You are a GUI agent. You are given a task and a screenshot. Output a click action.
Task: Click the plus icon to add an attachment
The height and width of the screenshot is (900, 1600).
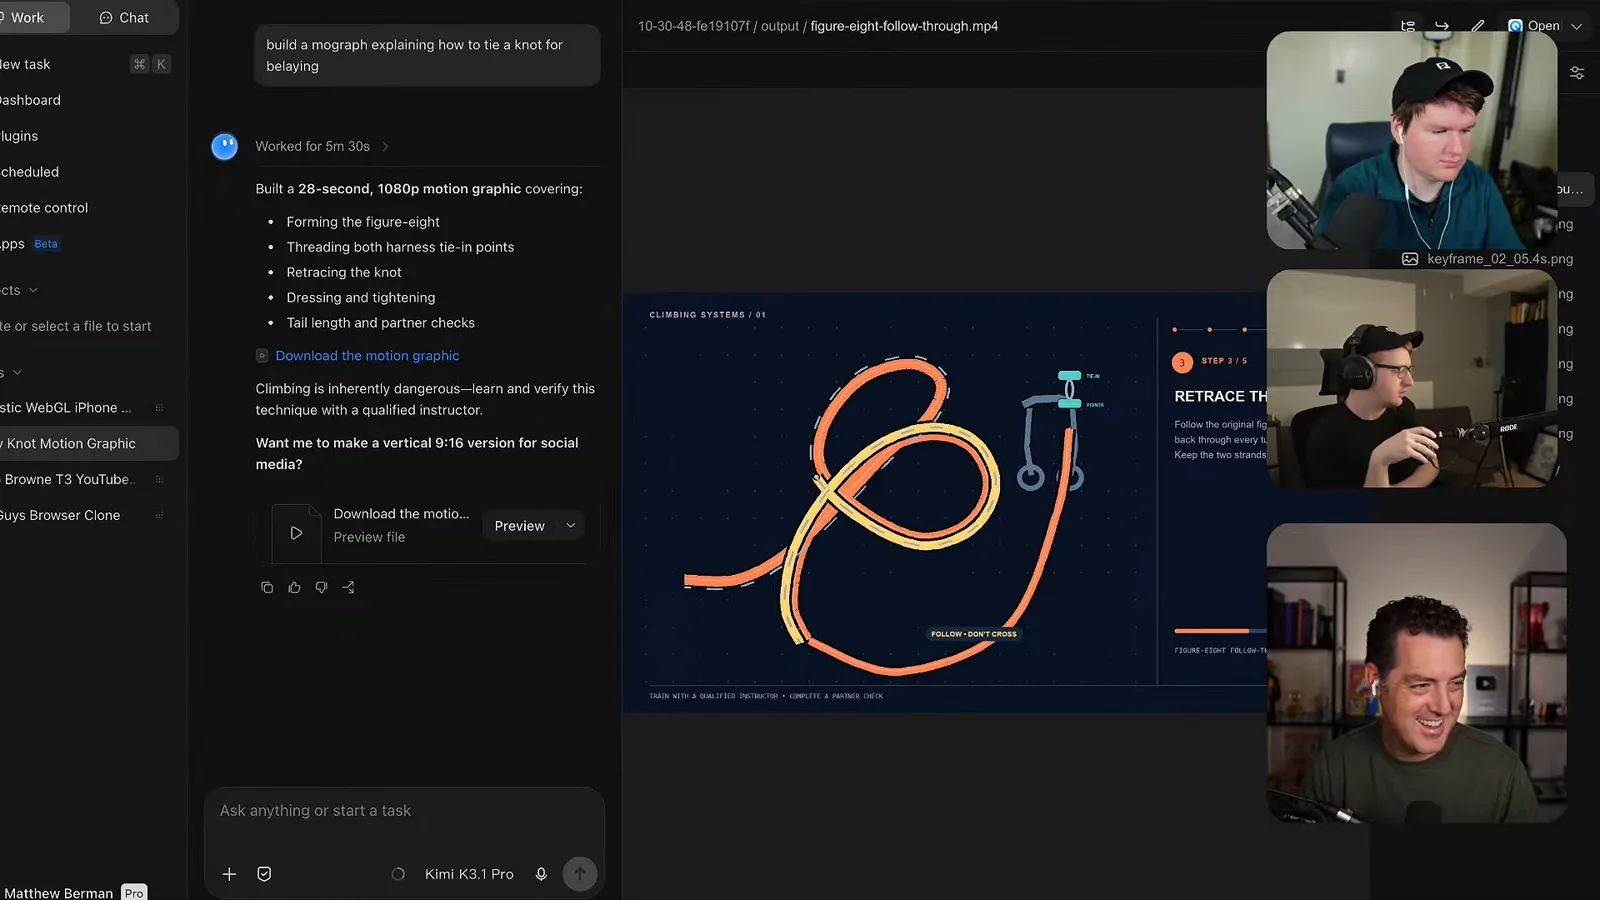[x=229, y=874]
